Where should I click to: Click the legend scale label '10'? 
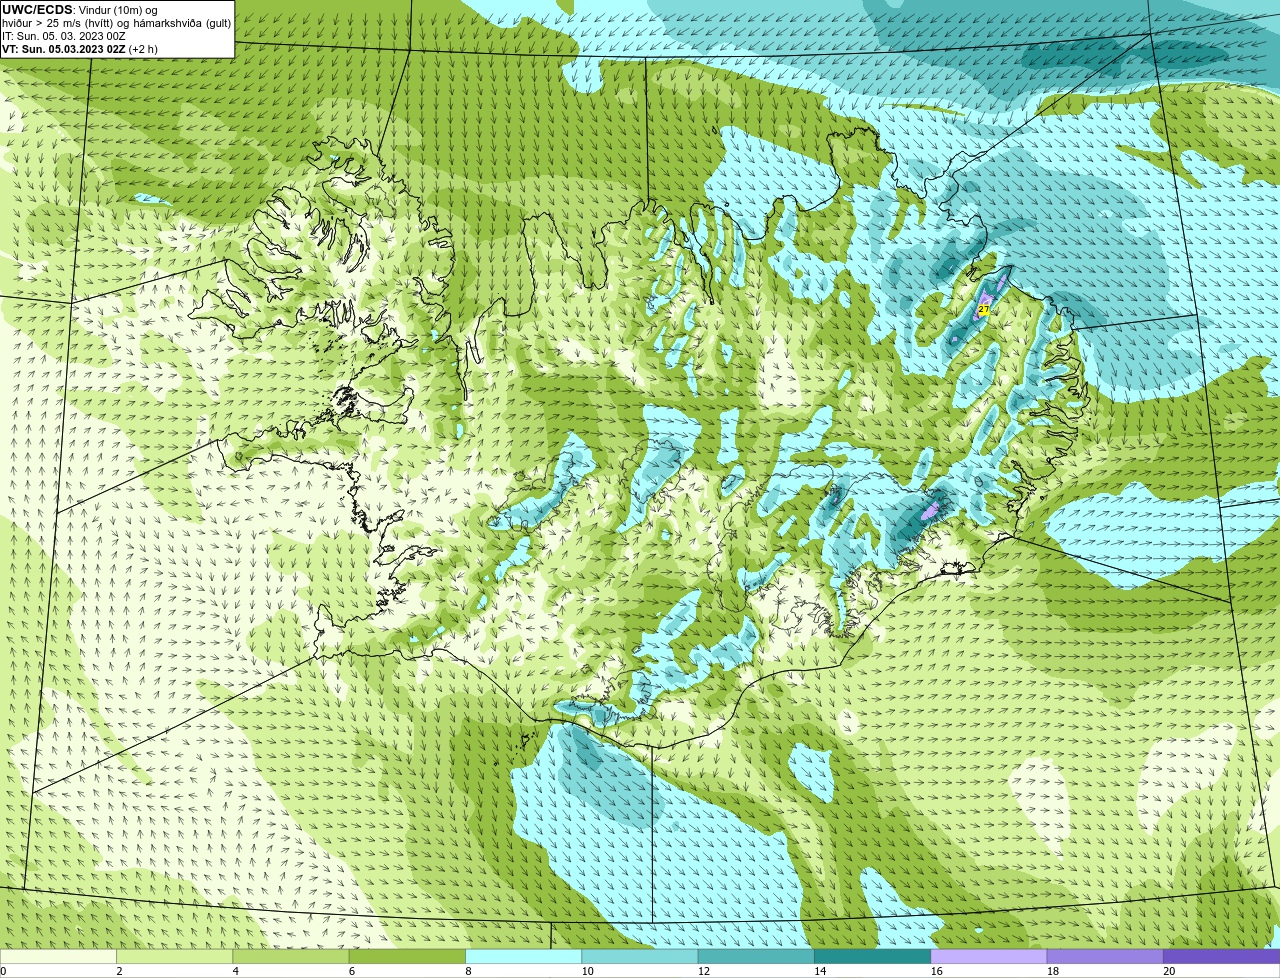pyautogui.click(x=587, y=971)
